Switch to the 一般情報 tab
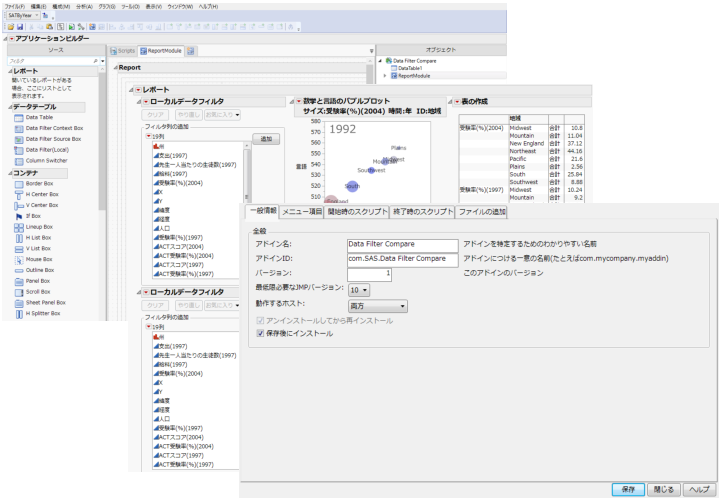 coord(263,211)
